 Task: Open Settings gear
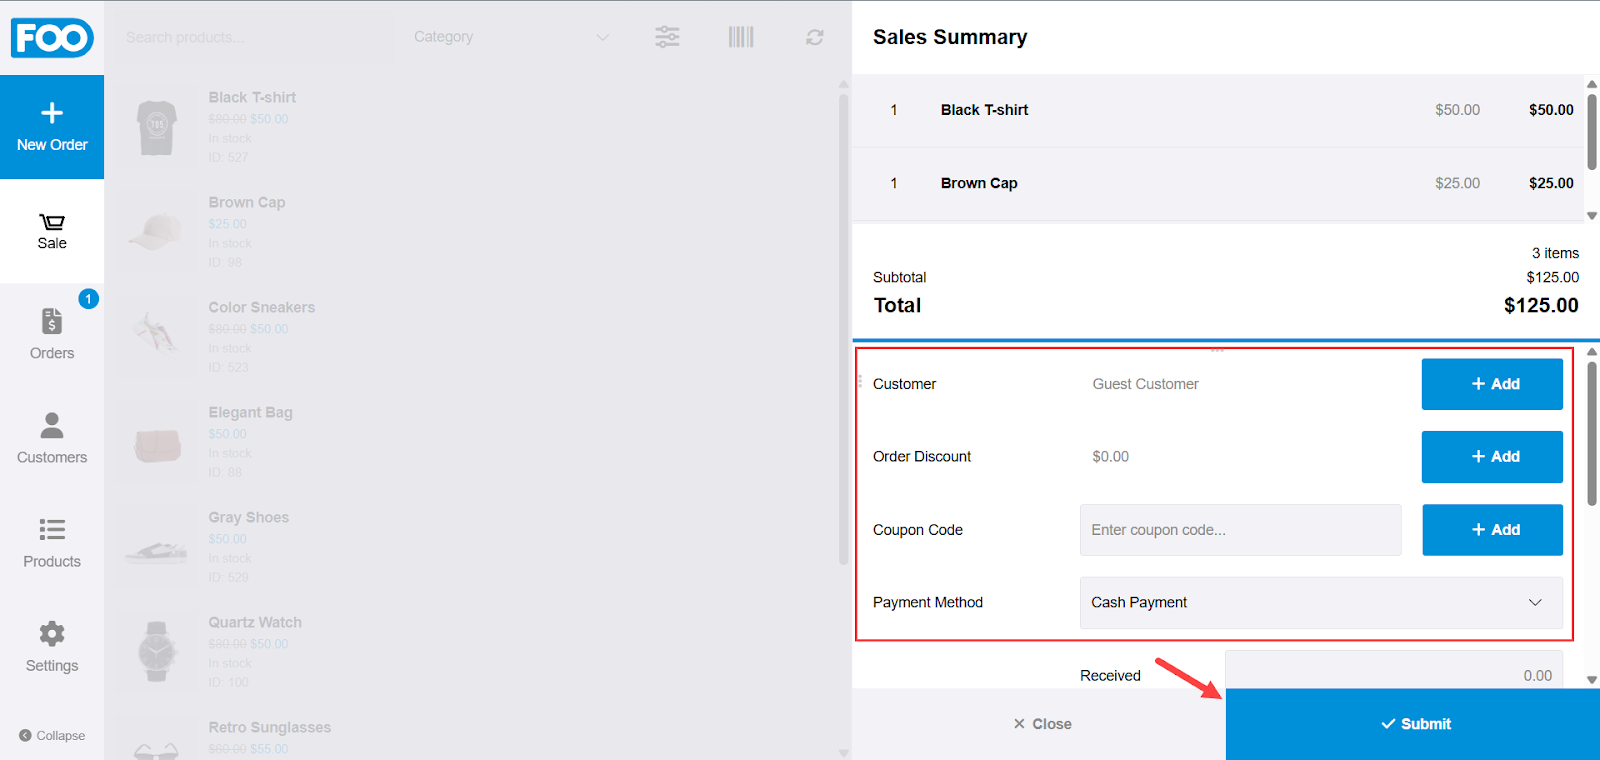(x=52, y=647)
